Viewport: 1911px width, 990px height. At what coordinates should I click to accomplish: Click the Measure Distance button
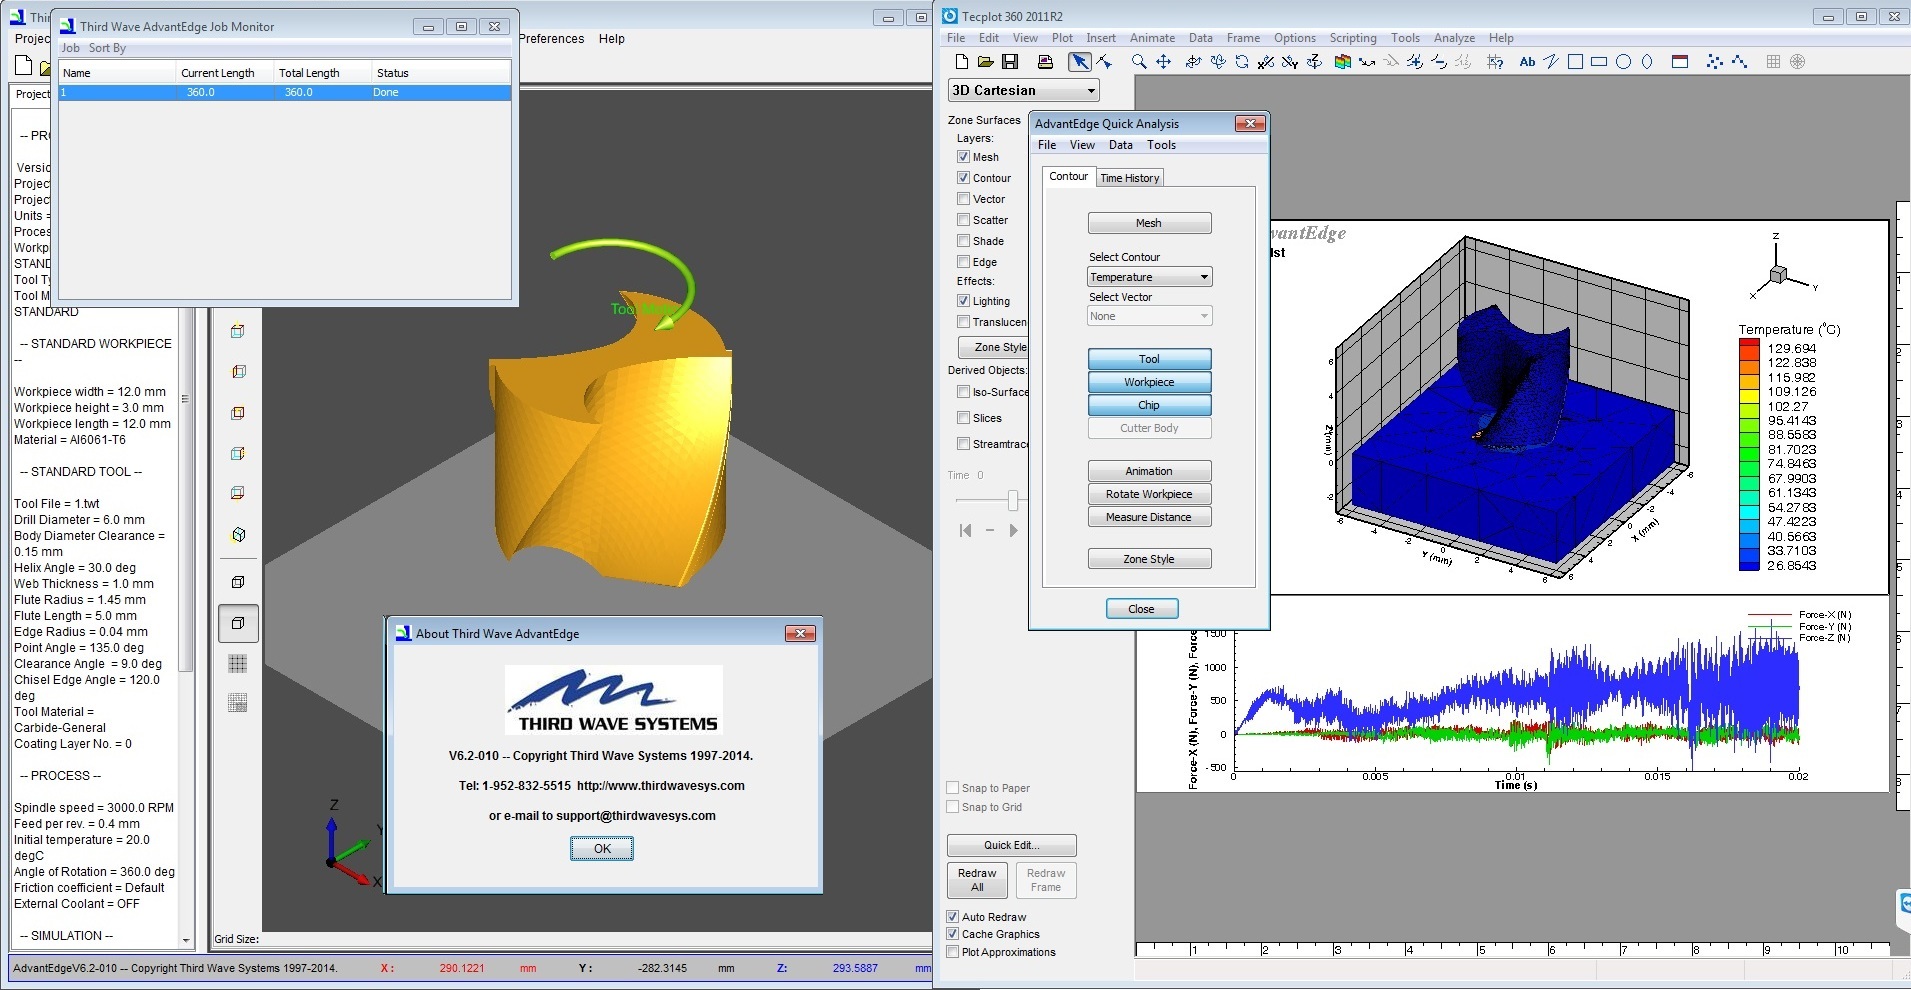pyautogui.click(x=1149, y=517)
